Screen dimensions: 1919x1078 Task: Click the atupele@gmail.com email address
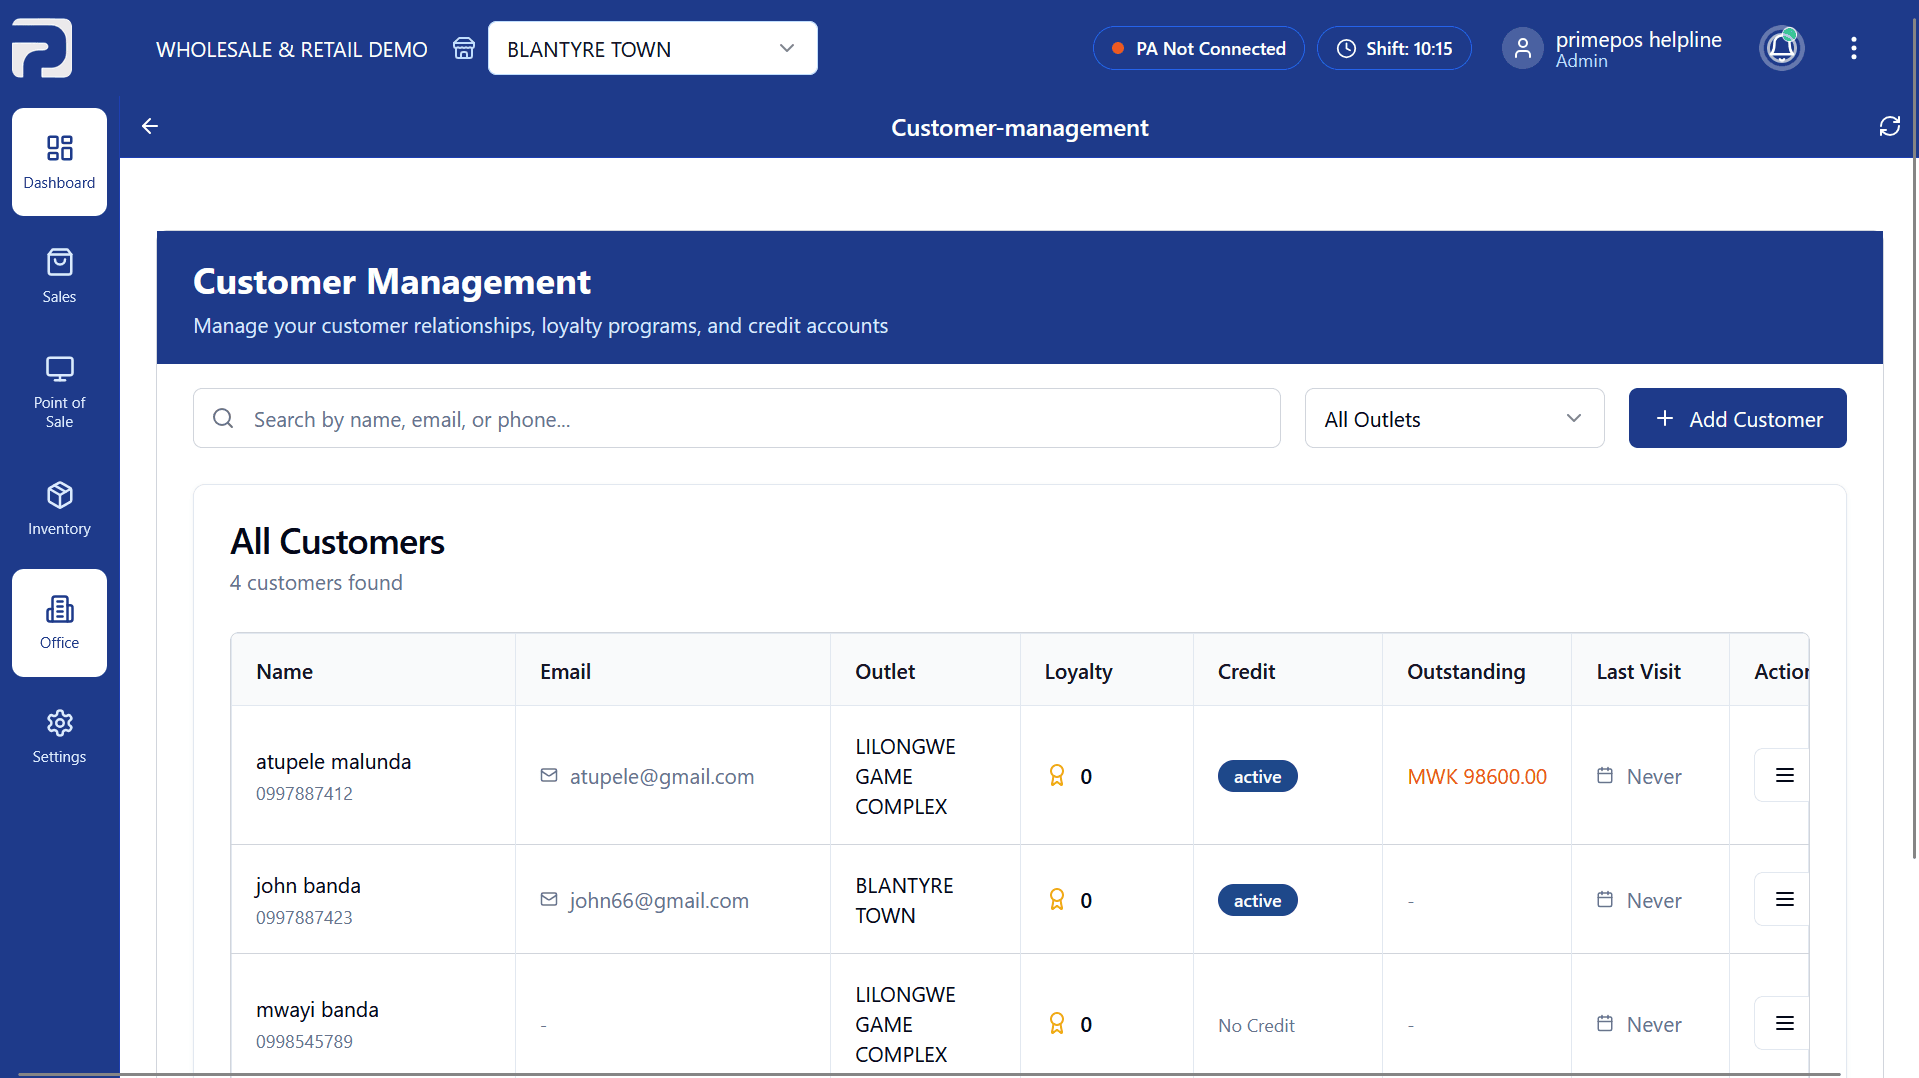662,776
